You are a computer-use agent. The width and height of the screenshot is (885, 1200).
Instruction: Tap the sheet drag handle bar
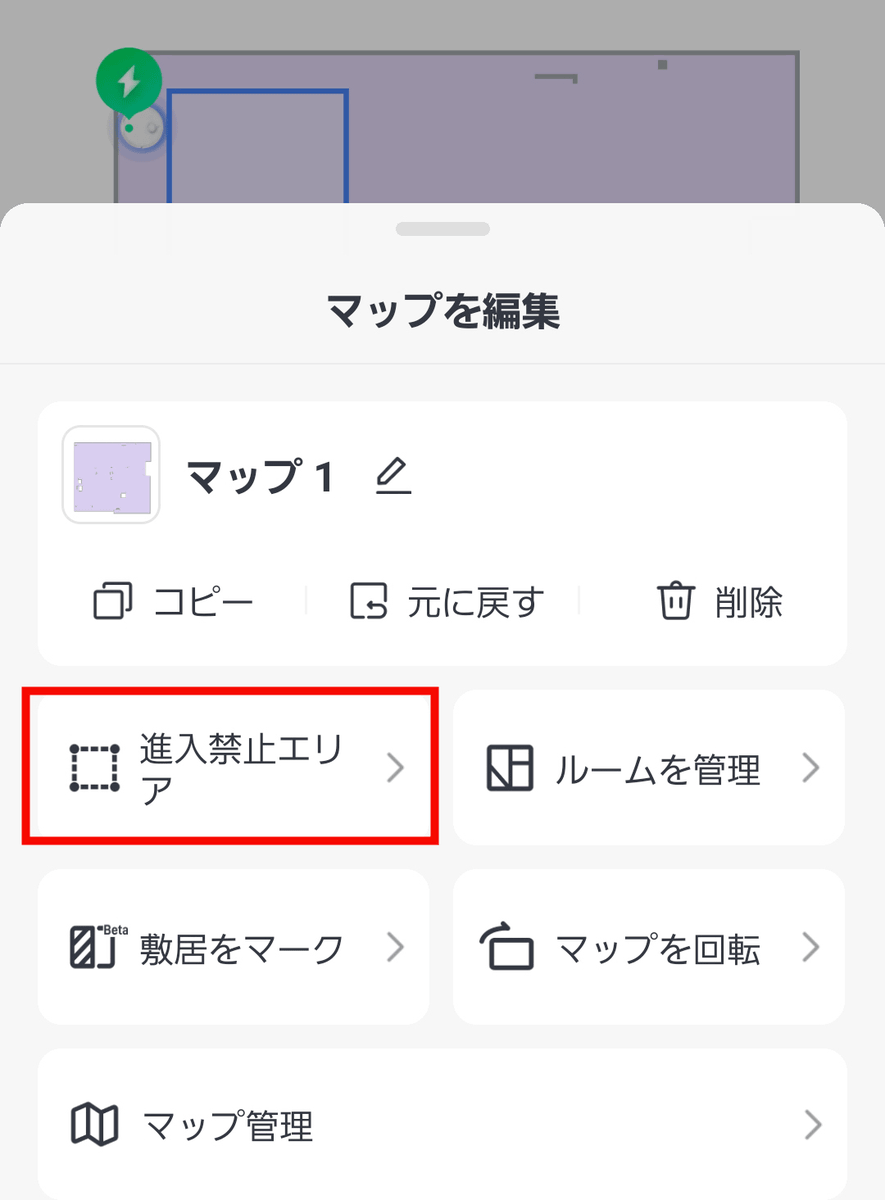click(442, 229)
